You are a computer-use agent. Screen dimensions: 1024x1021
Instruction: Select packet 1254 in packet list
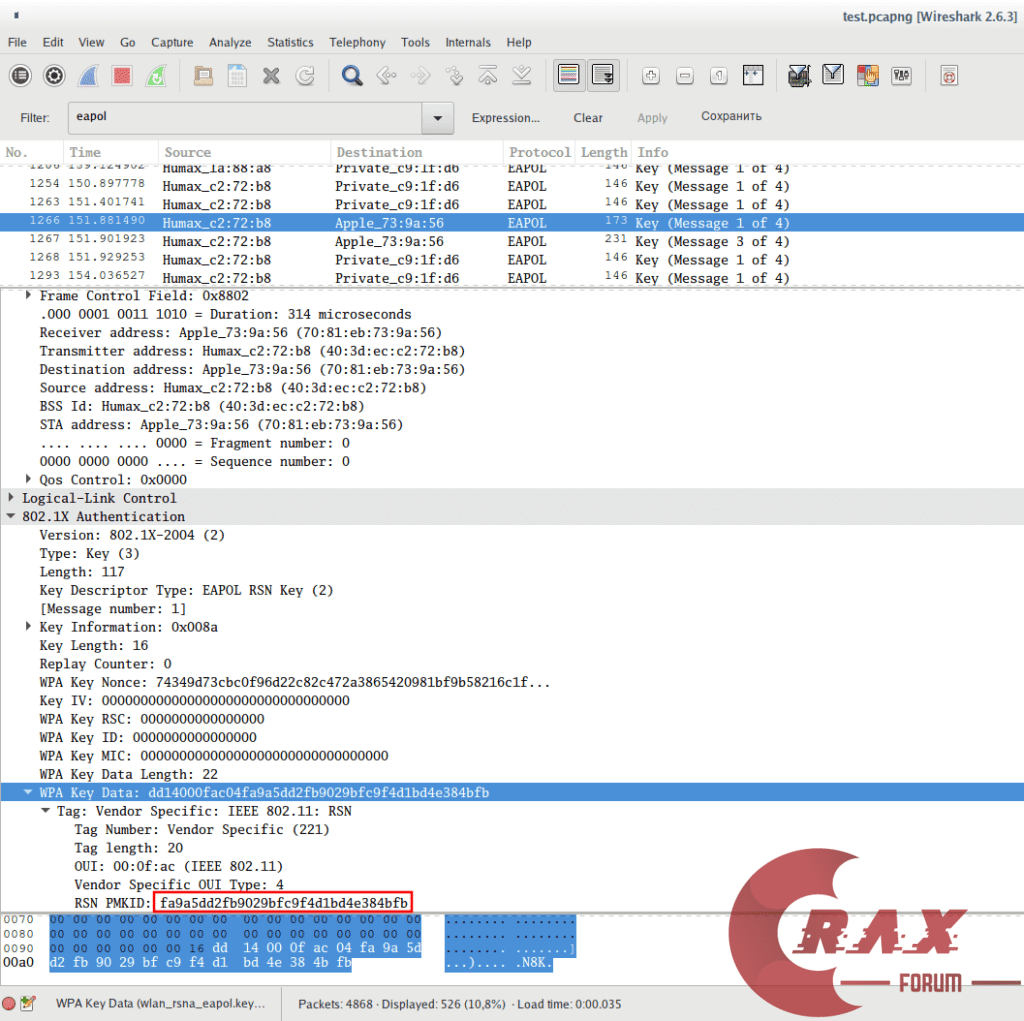point(512,186)
